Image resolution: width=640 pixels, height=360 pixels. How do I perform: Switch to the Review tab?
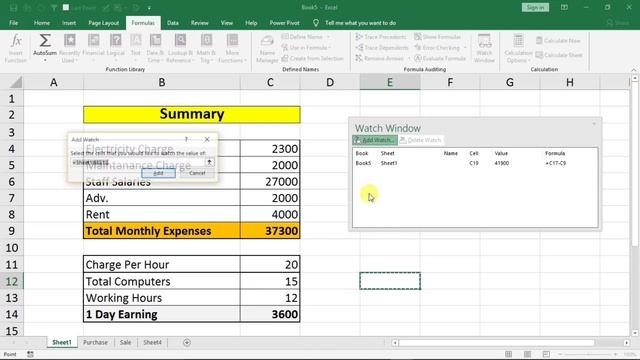click(200, 23)
